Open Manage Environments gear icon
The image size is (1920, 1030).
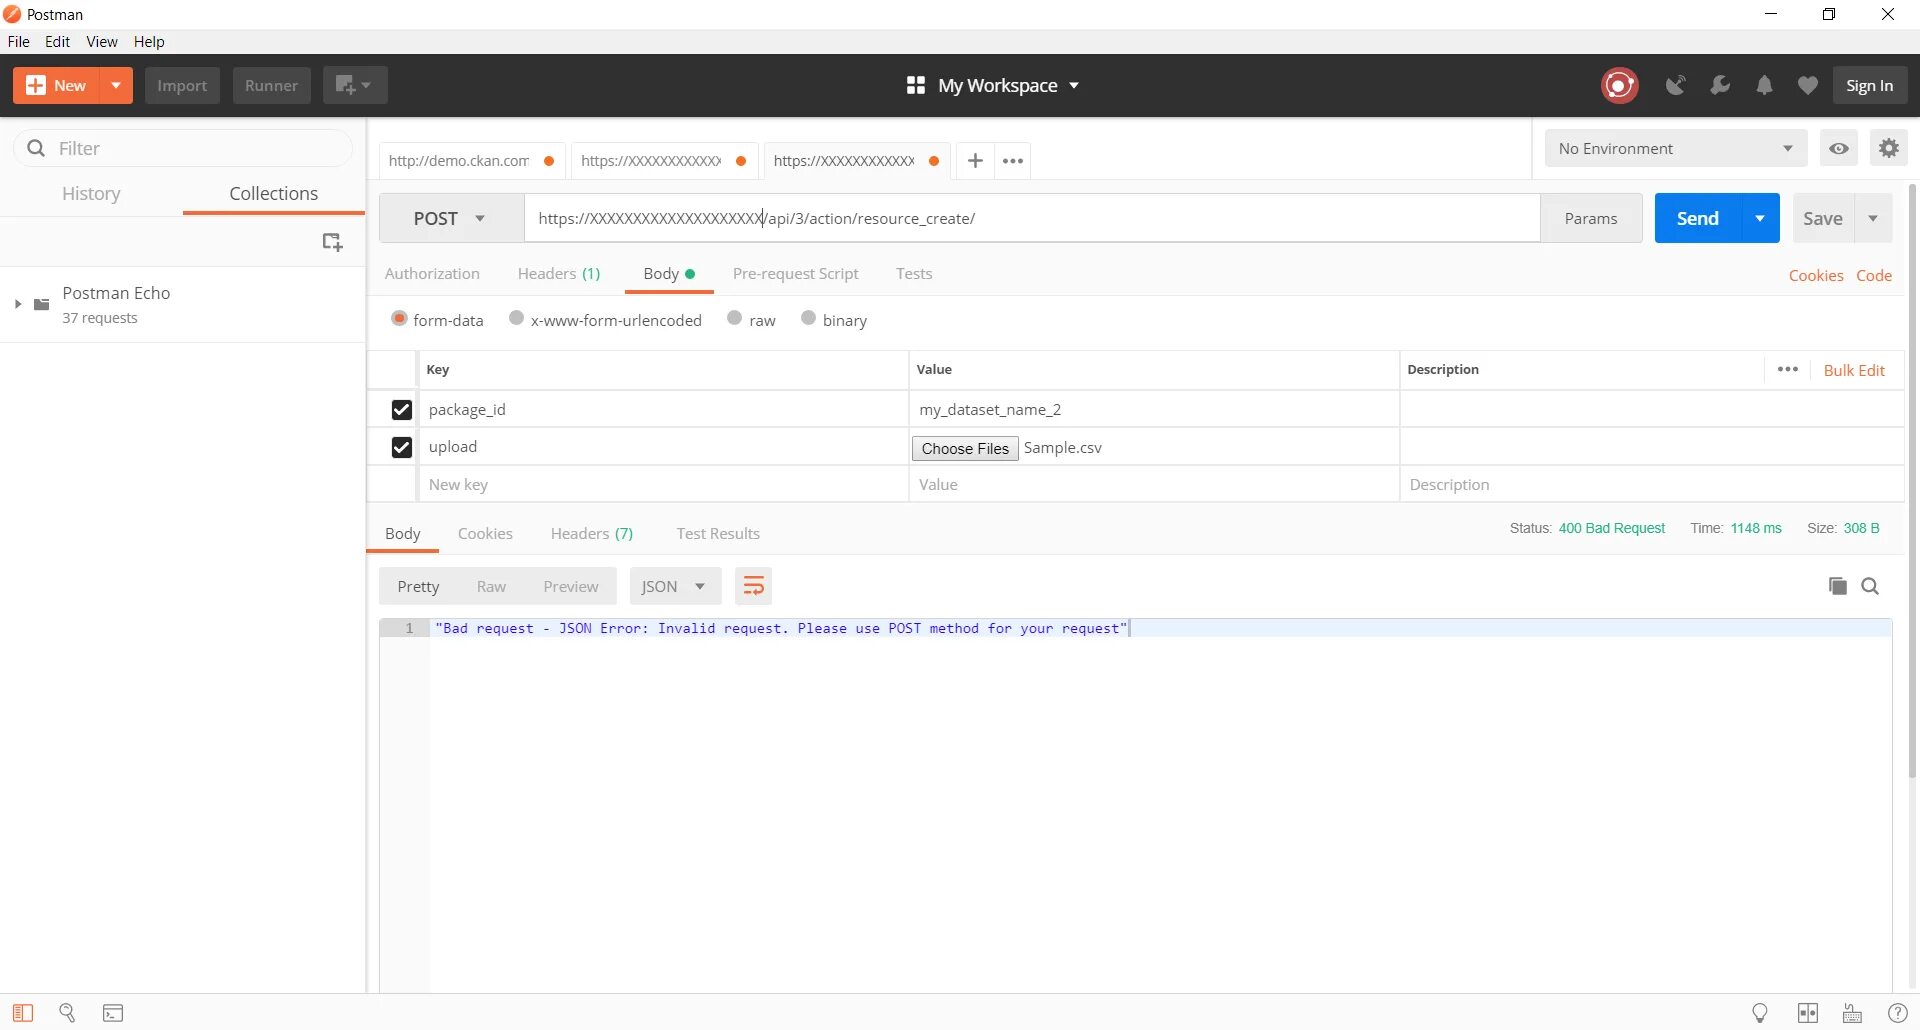click(1888, 148)
